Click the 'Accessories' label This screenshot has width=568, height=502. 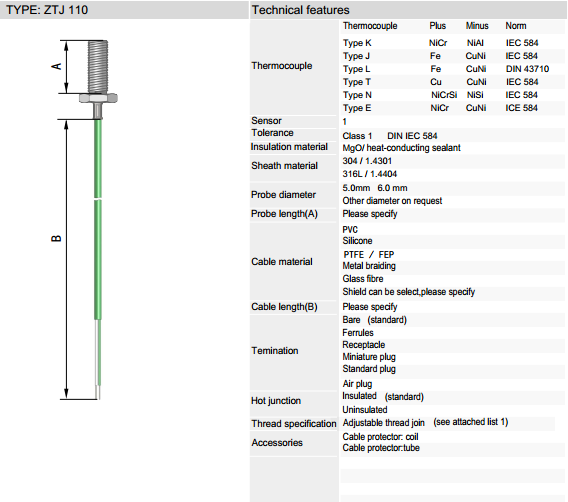point(277,443)
